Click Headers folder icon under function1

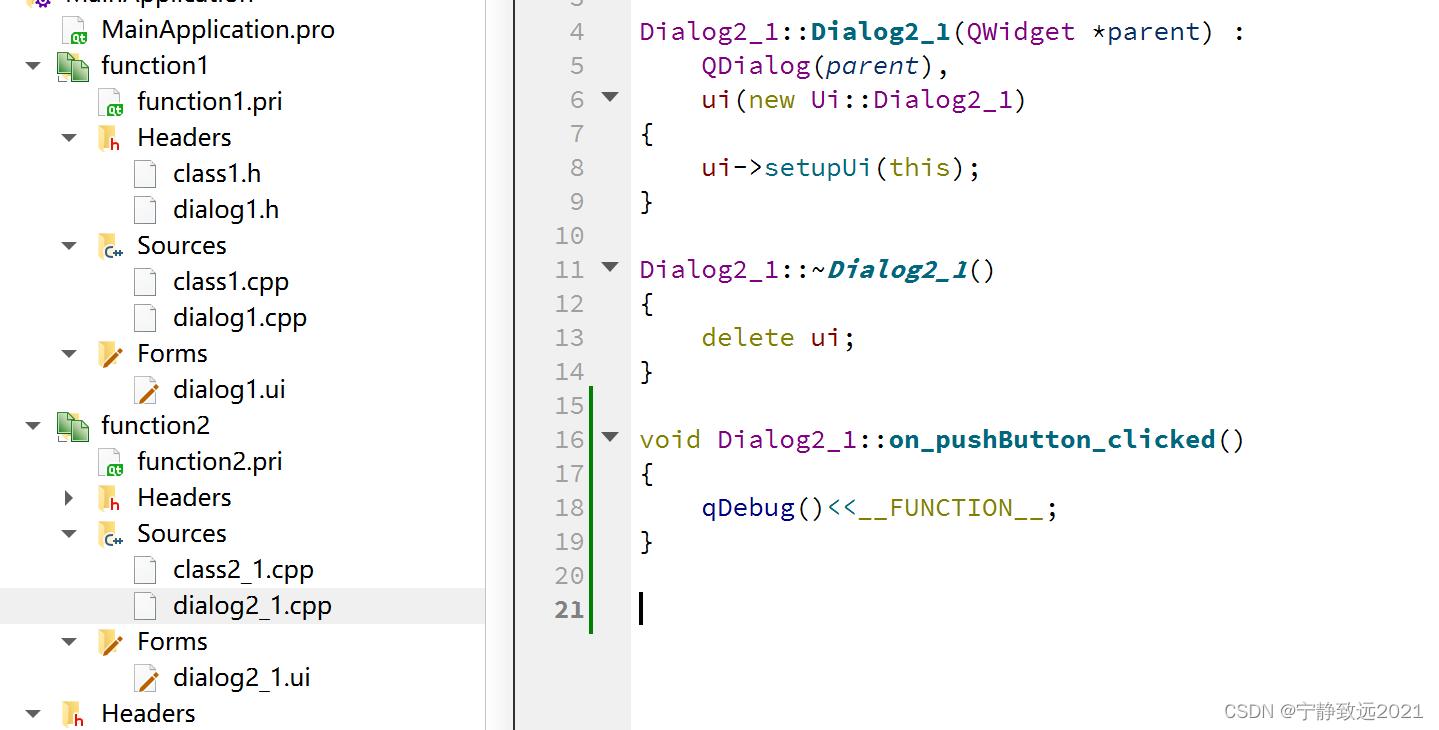(x=110, y=138)
